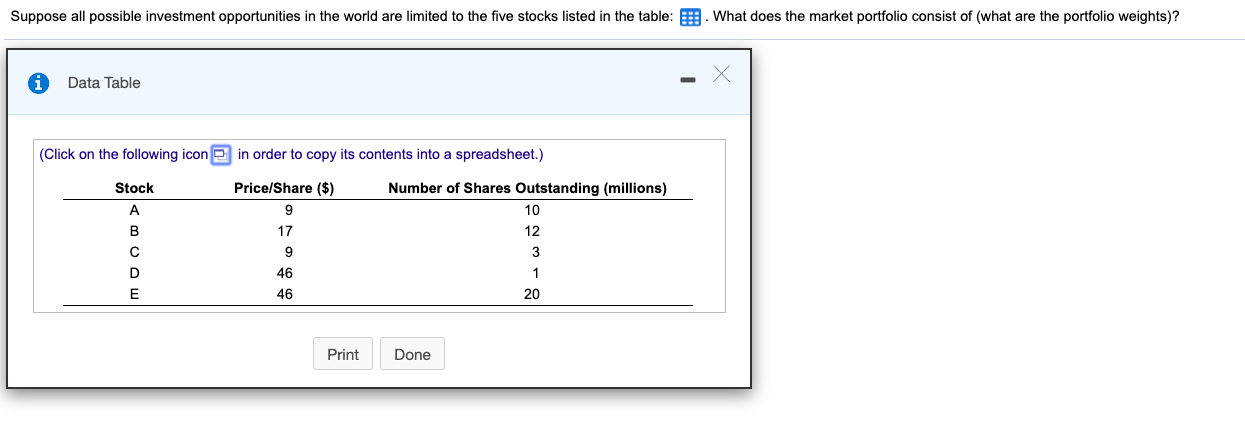The image size is (1245, 447).
Task: Click the Done button
Action: pos(412,354)
